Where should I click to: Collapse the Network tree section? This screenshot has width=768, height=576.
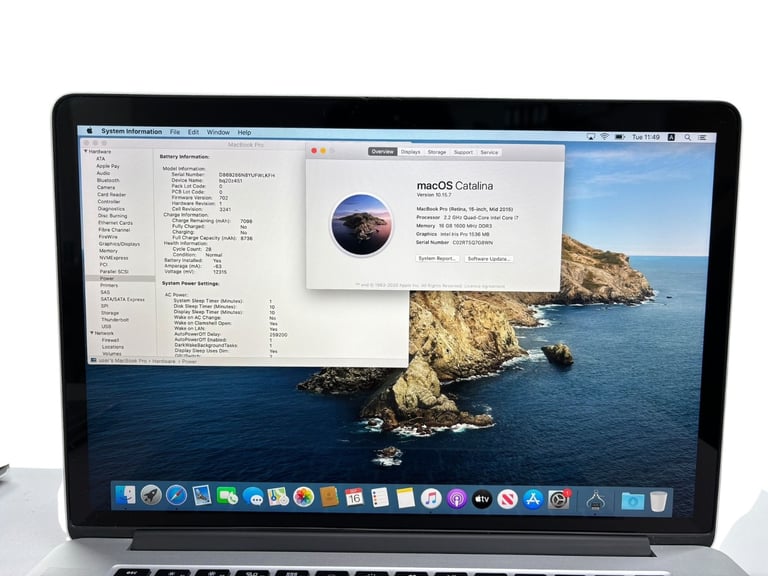[92, 333]
